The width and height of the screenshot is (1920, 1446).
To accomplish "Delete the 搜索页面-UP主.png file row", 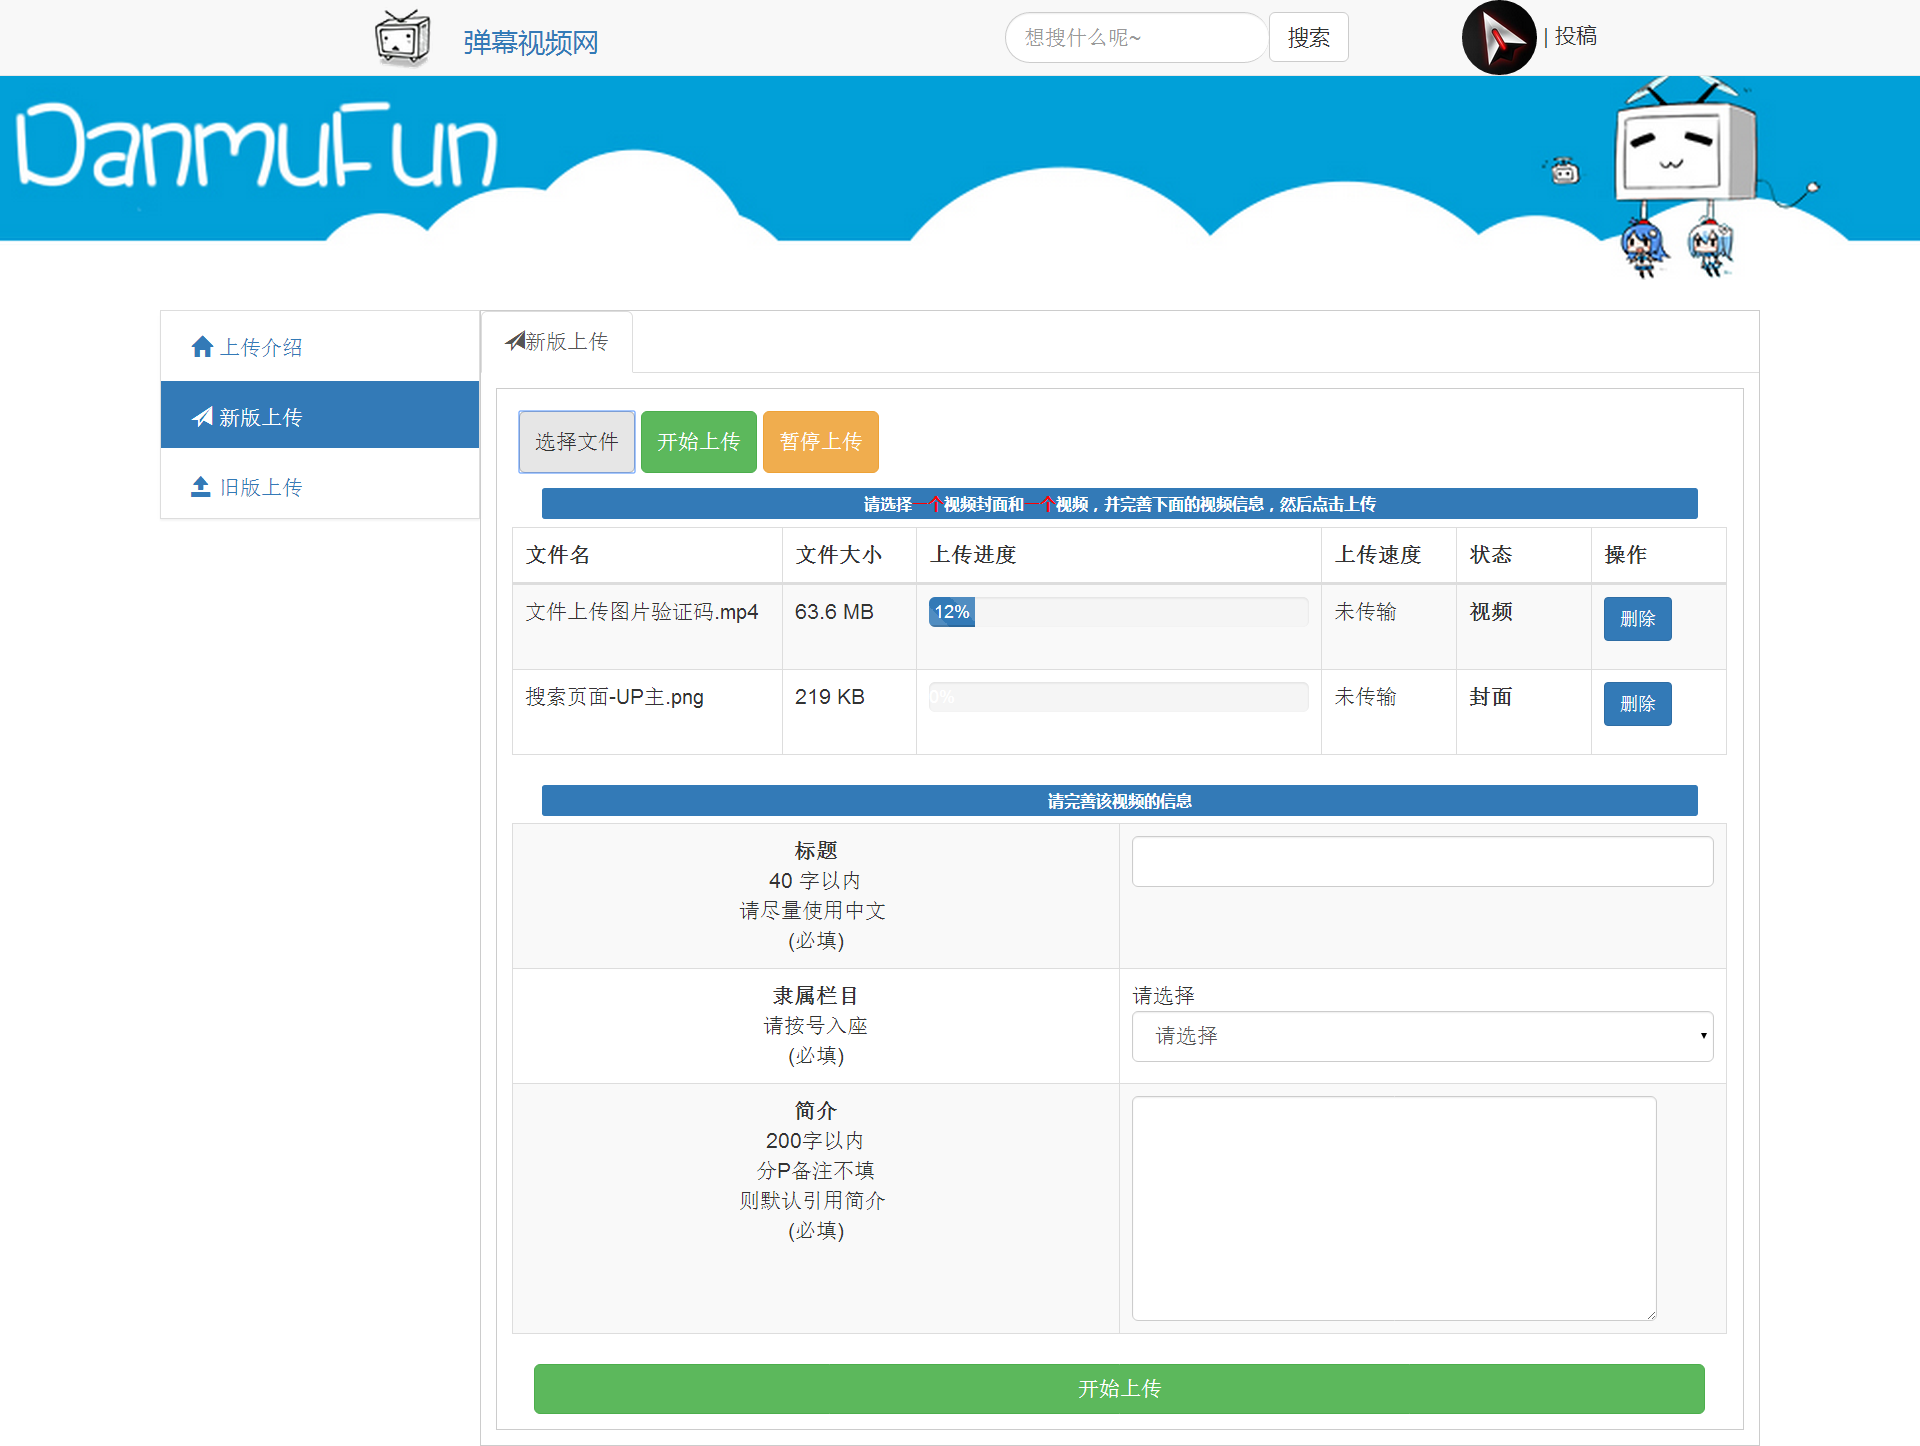I will pos(1637,704).
